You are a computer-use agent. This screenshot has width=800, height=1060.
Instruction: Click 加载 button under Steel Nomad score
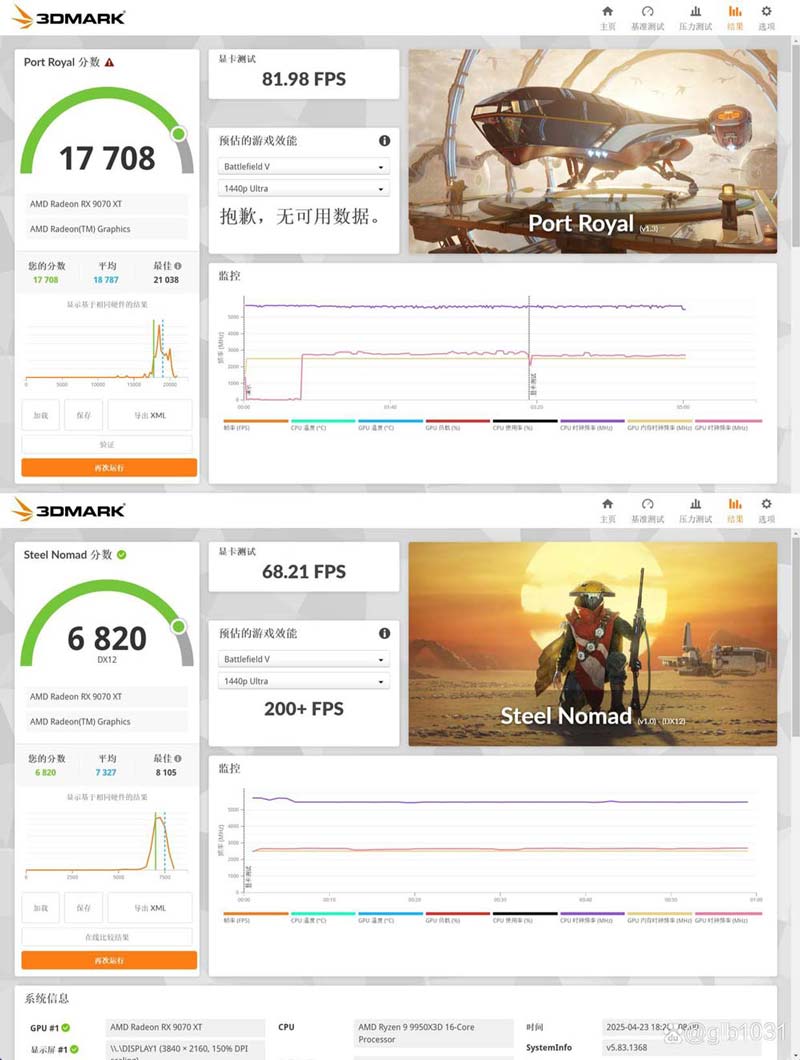(41, 908)
